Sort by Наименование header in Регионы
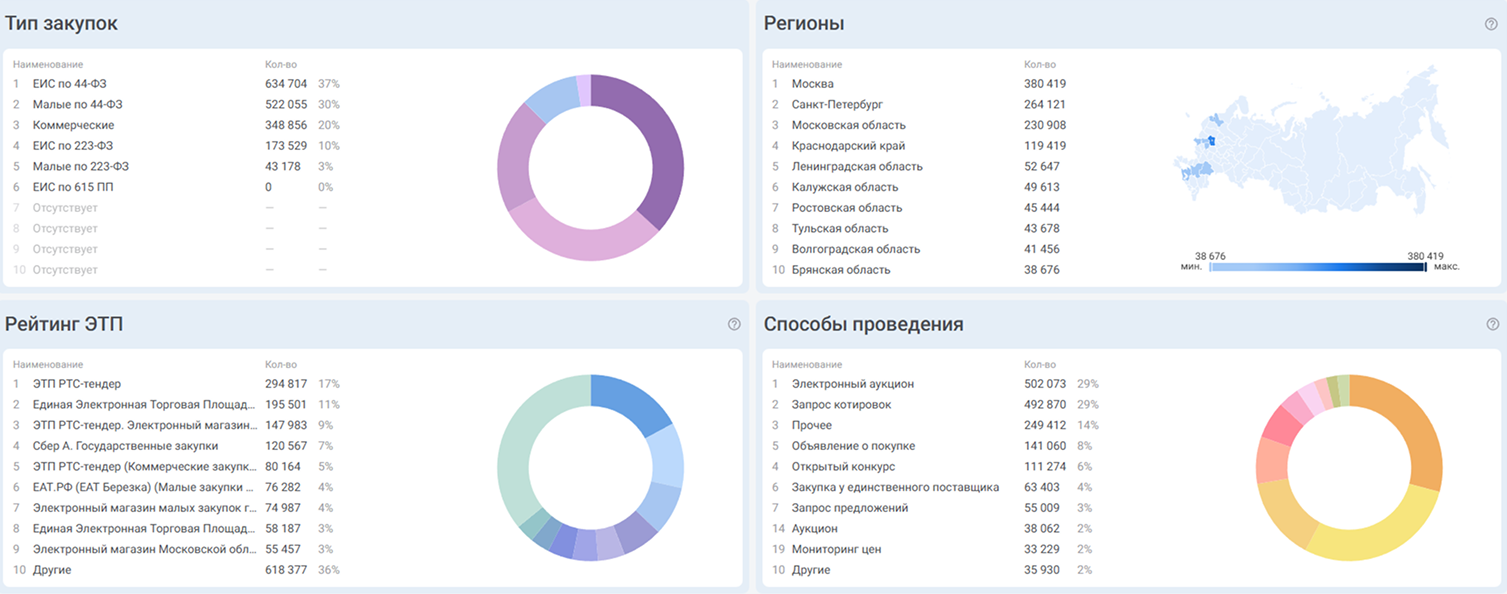The height and width of the screenshot is (594, 1507). (x=807, y=65)
